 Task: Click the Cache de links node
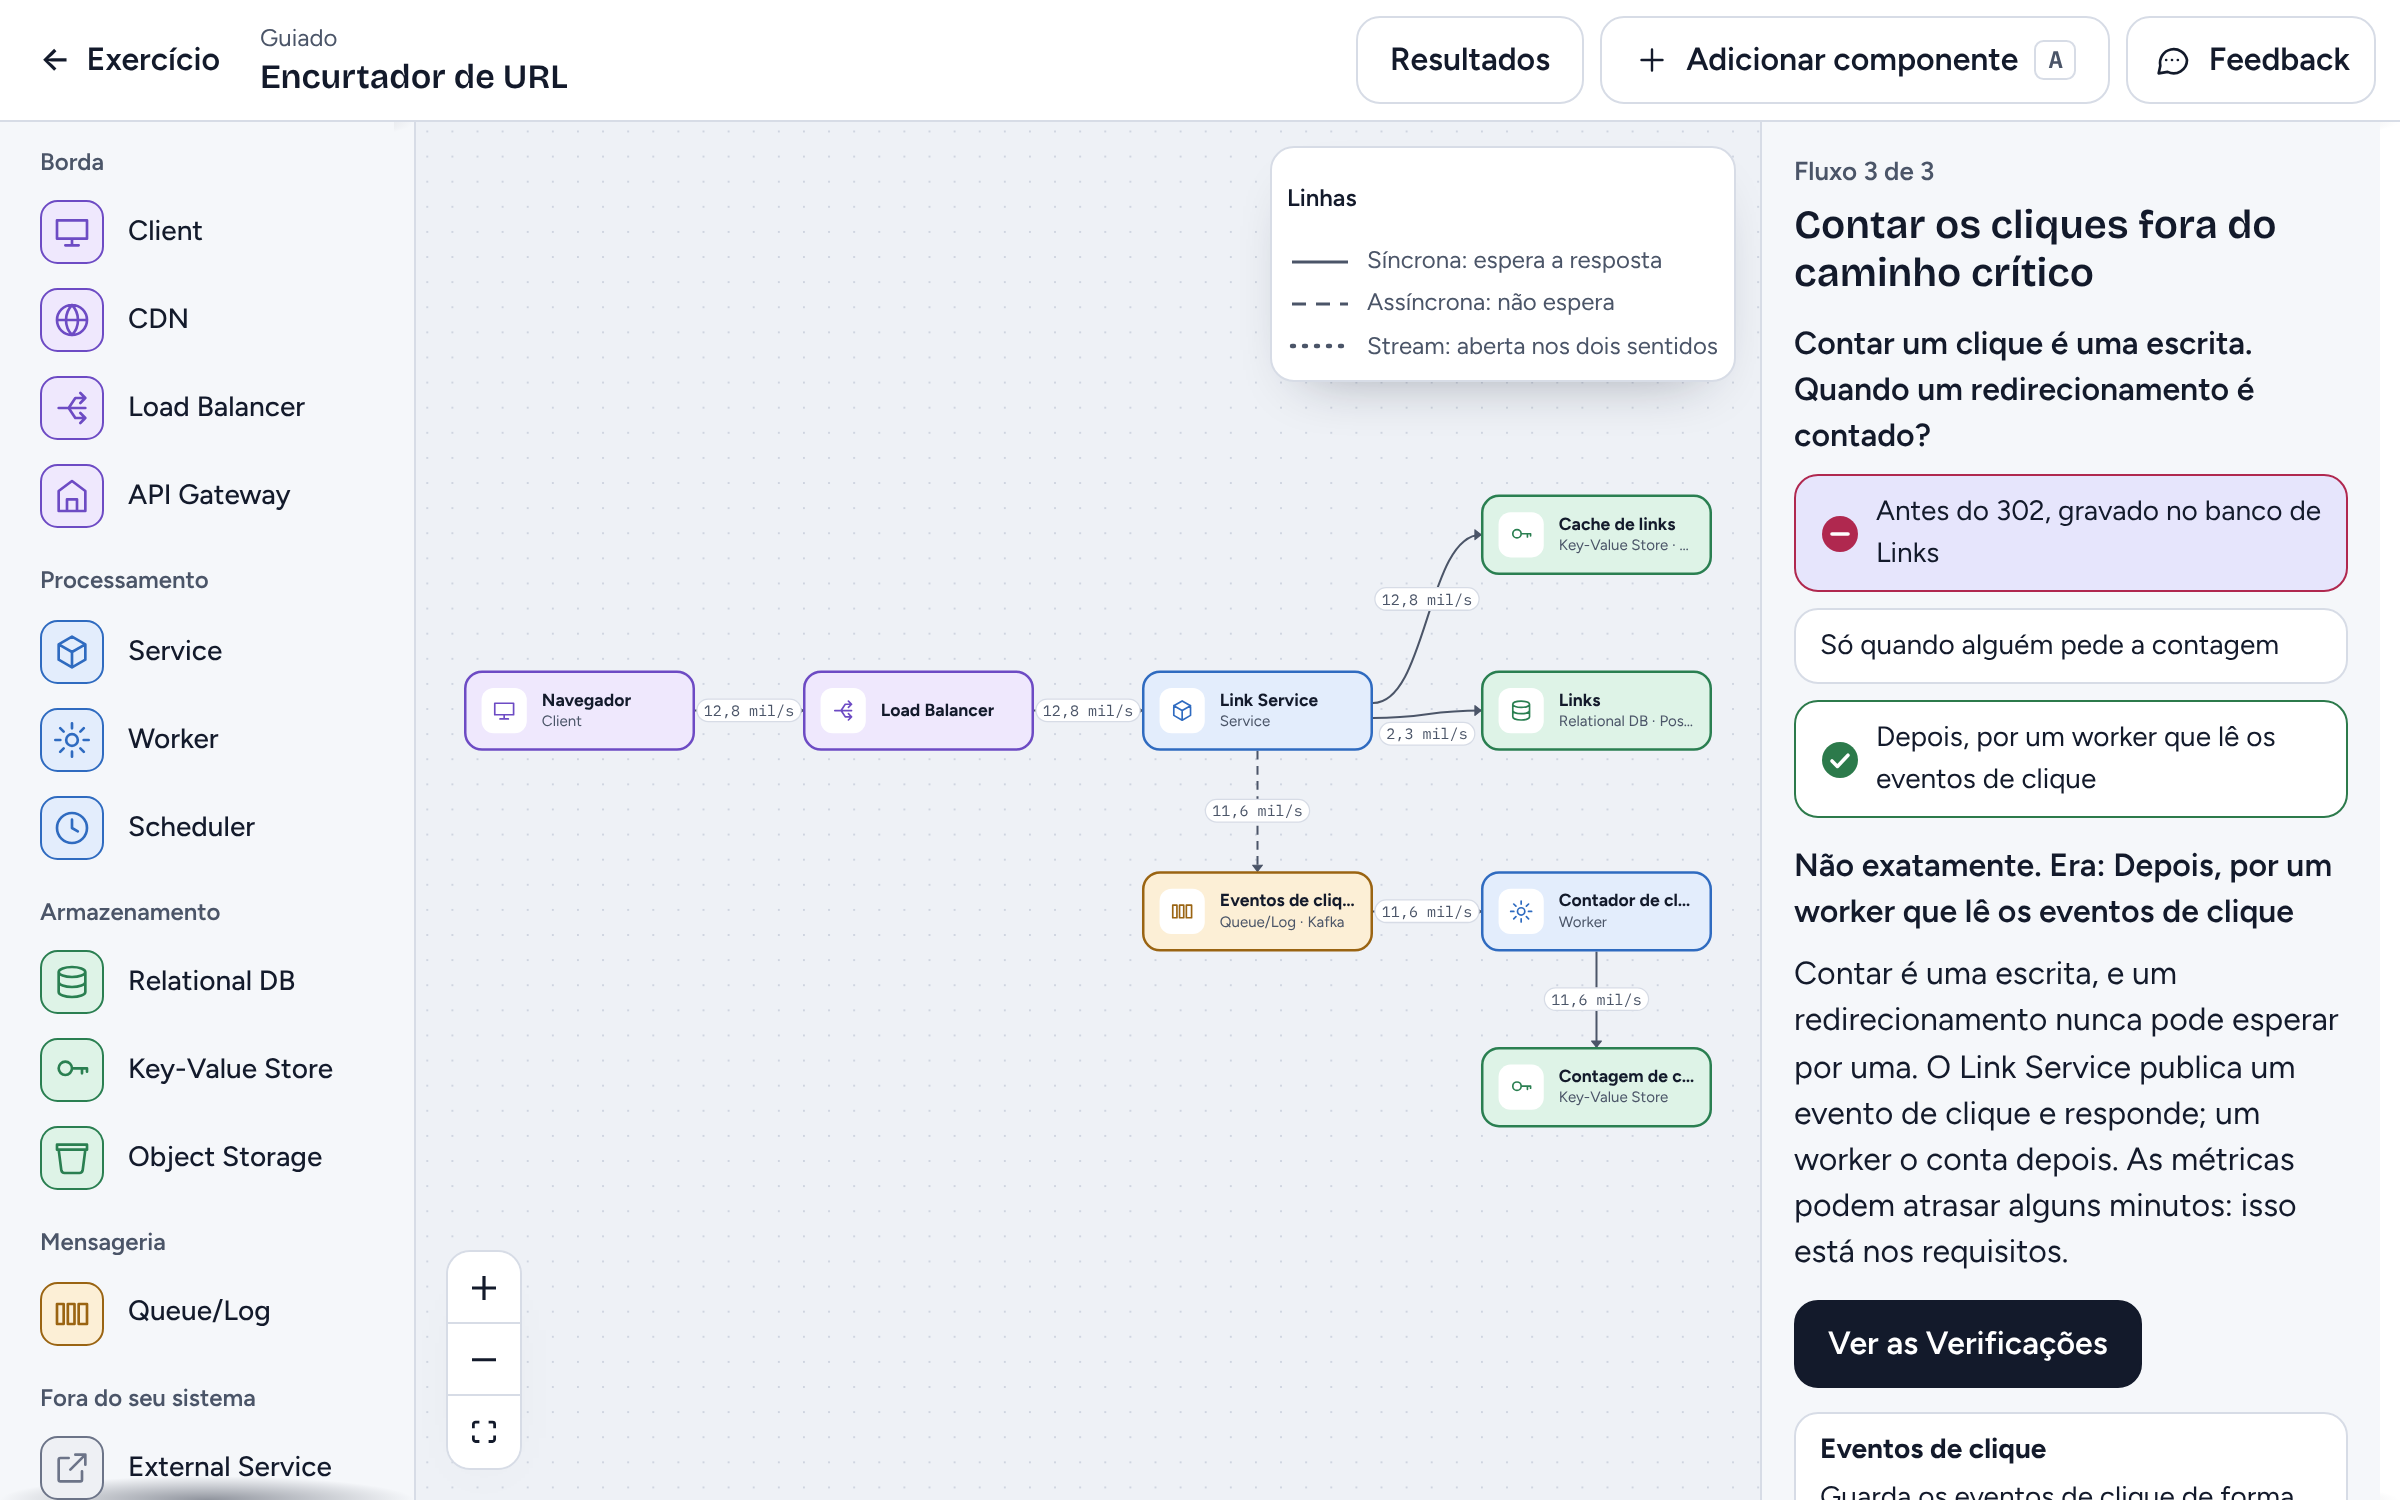tap(1596, 534)
